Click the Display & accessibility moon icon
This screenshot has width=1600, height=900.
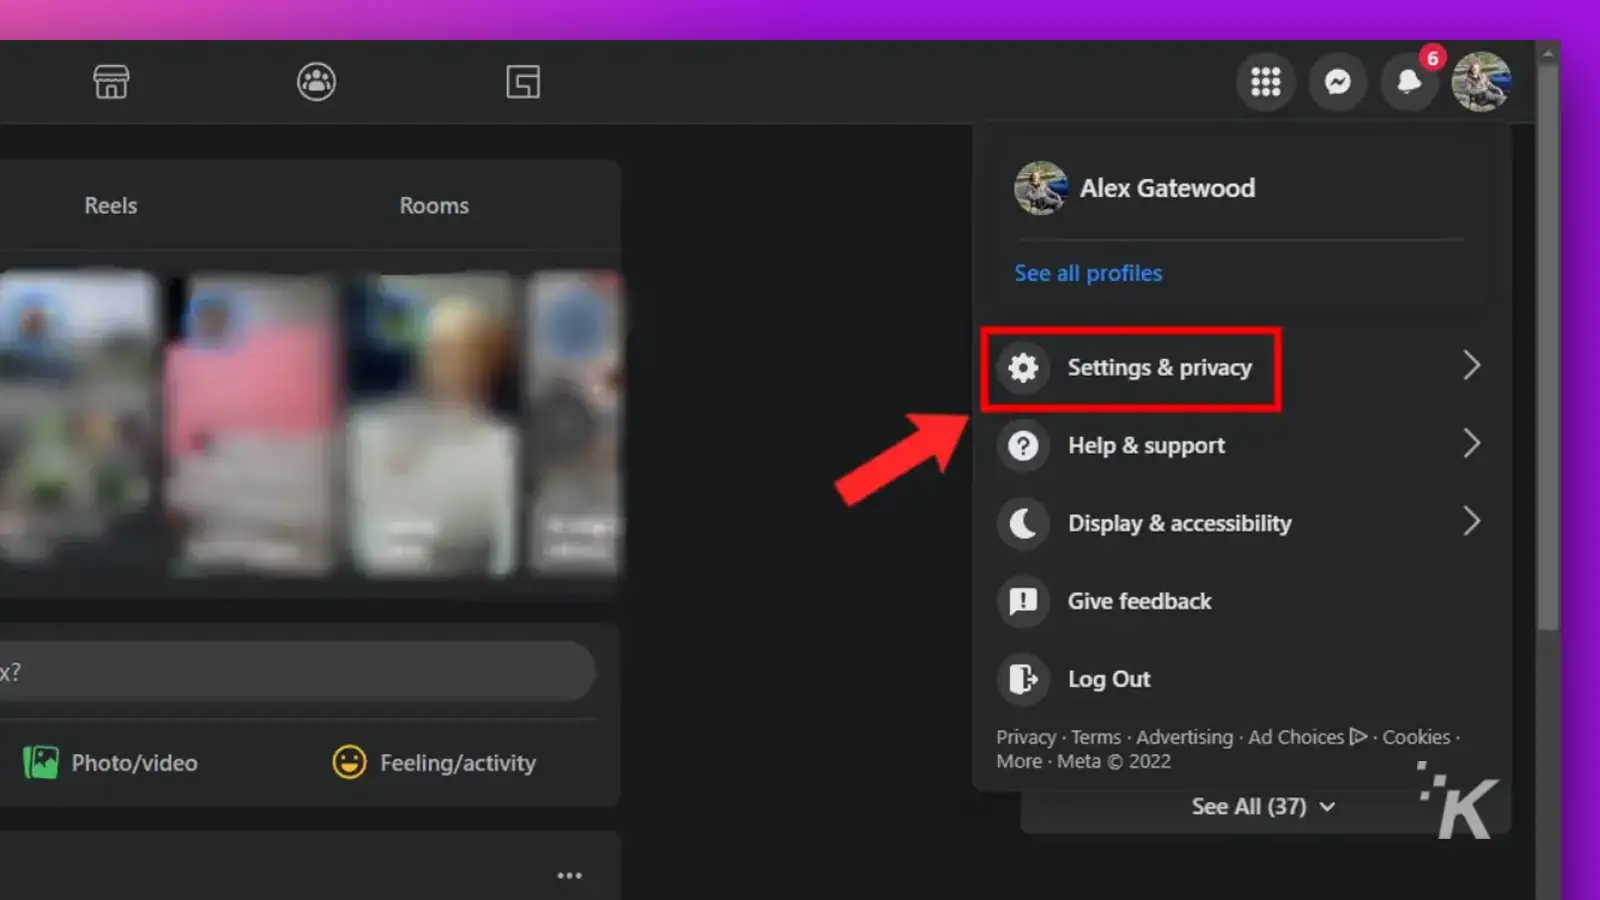[x=1023, y=523]
